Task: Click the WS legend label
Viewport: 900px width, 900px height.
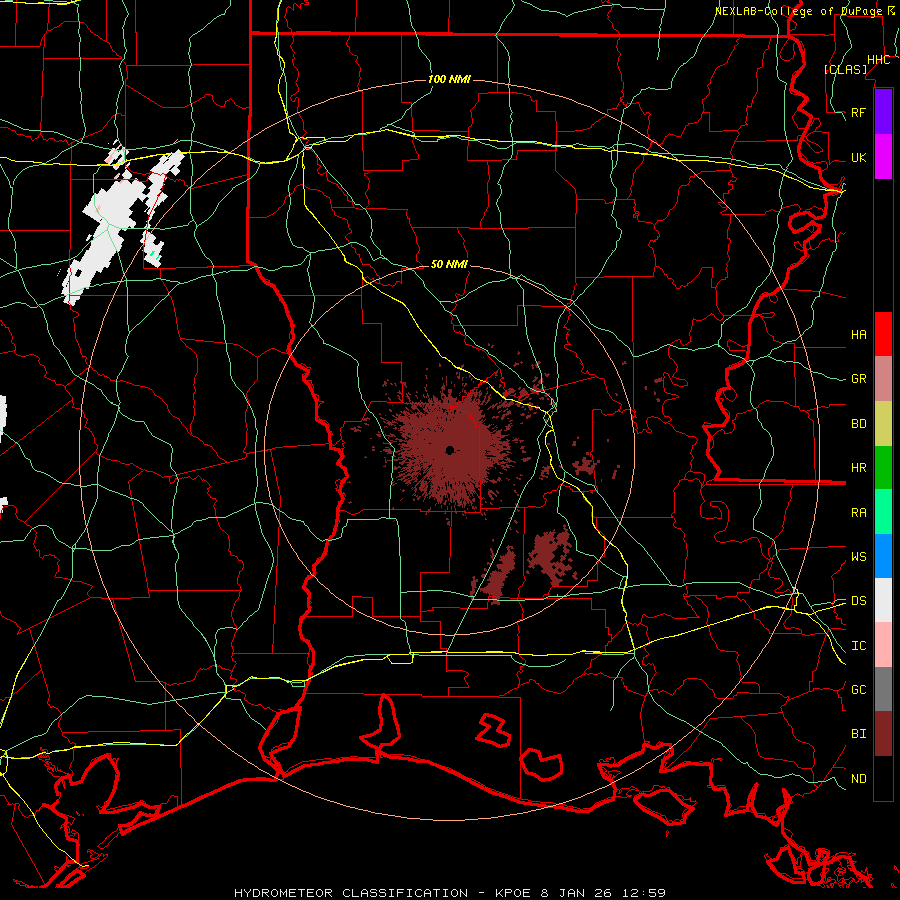Action: pyautogui.click(x=858, y=557)
